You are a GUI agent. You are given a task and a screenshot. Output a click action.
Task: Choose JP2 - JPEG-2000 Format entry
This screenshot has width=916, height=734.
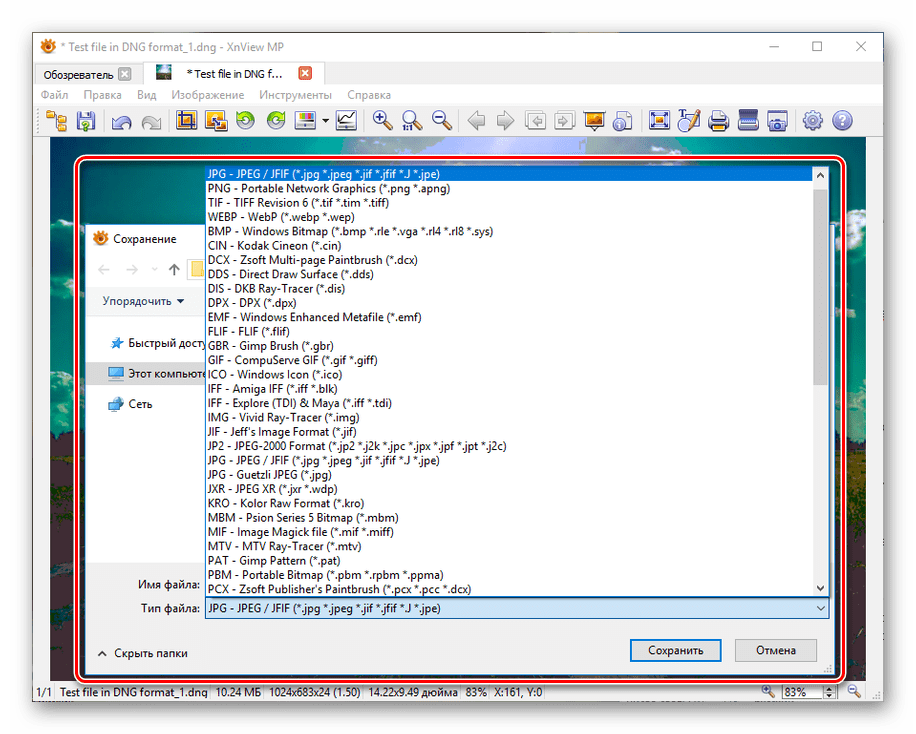509,446
